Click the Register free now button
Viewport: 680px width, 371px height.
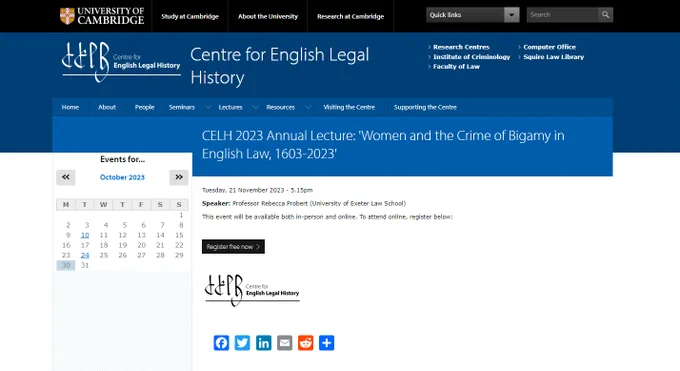coord(233,246)
